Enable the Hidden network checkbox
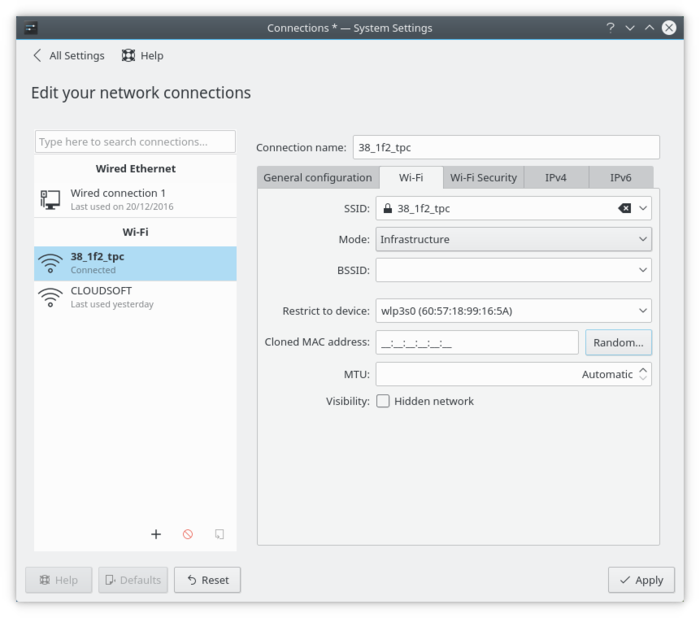This screenshot has height=618, width=700. [x=382, y=401]
